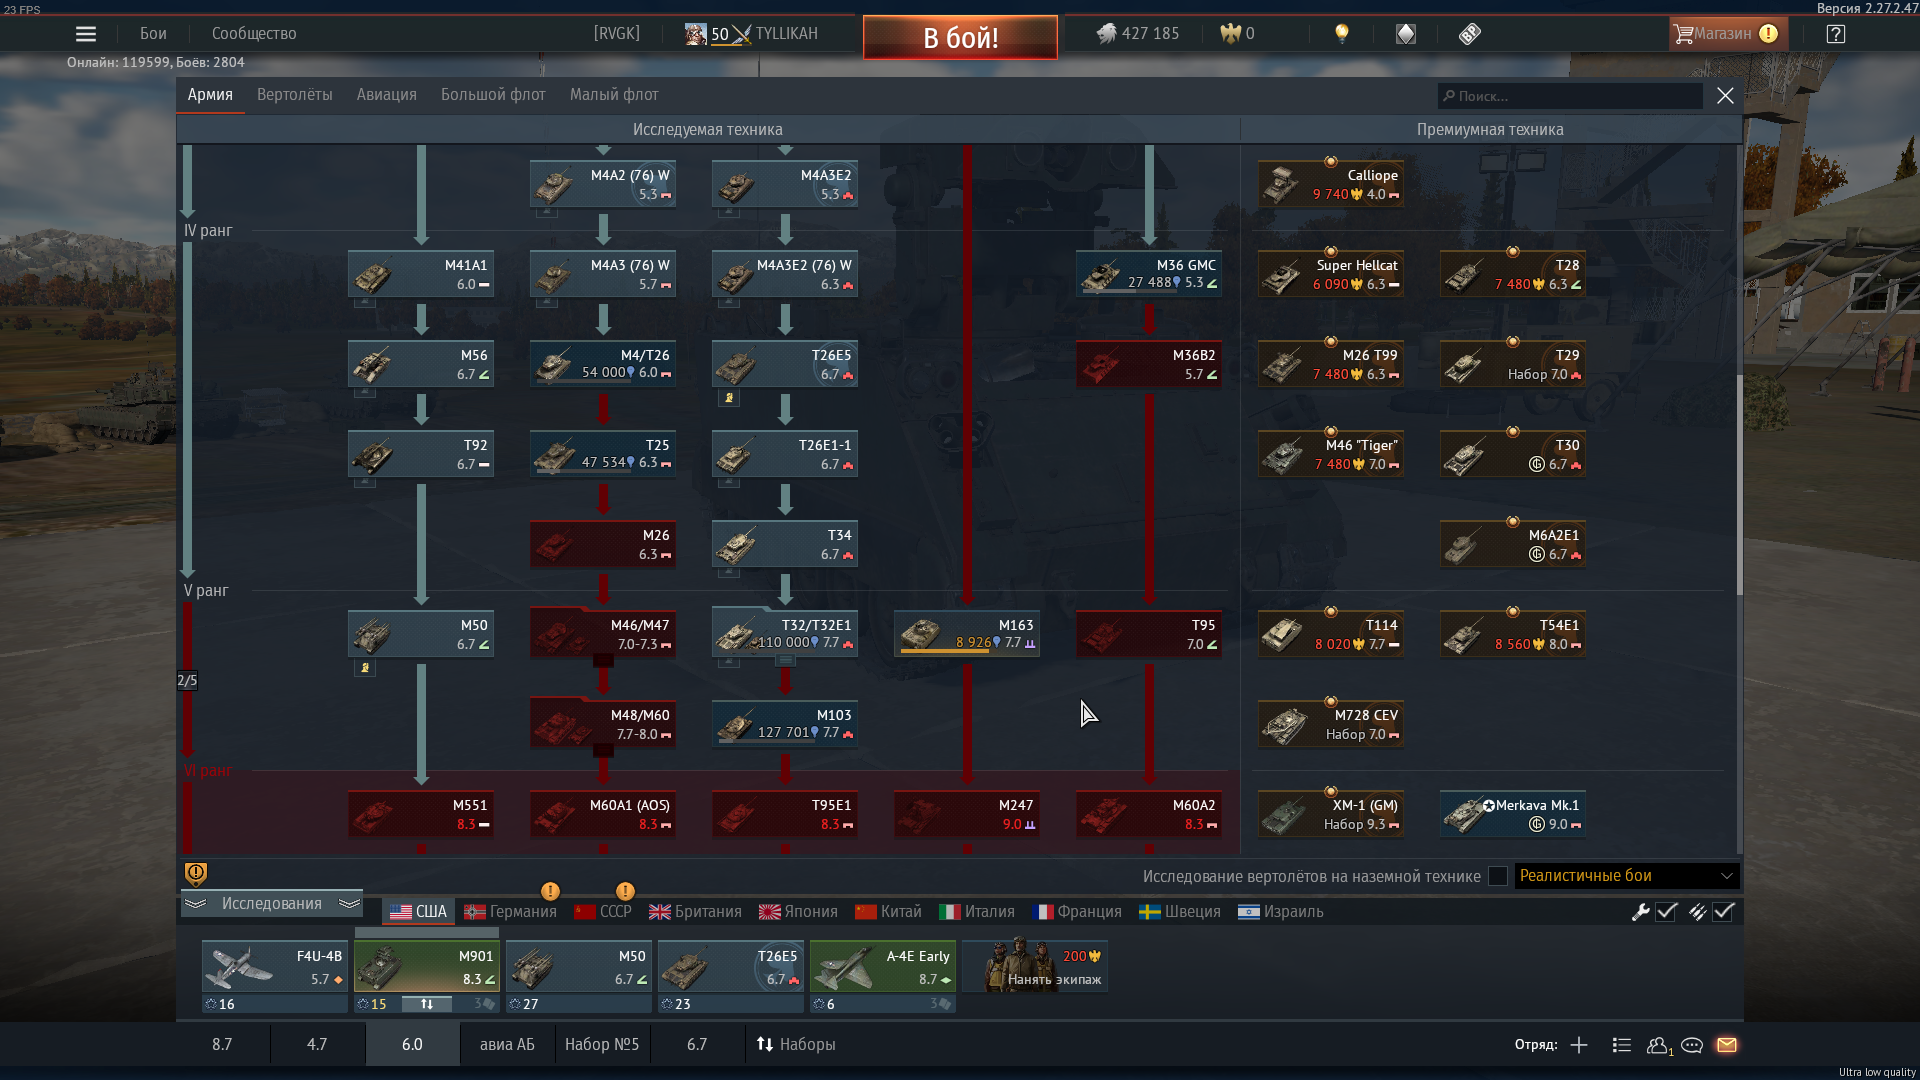Switch to the Малый флот tab
Image resolution: width=1920 pixels, height=1080 pixels.
(x=614, y=95)
